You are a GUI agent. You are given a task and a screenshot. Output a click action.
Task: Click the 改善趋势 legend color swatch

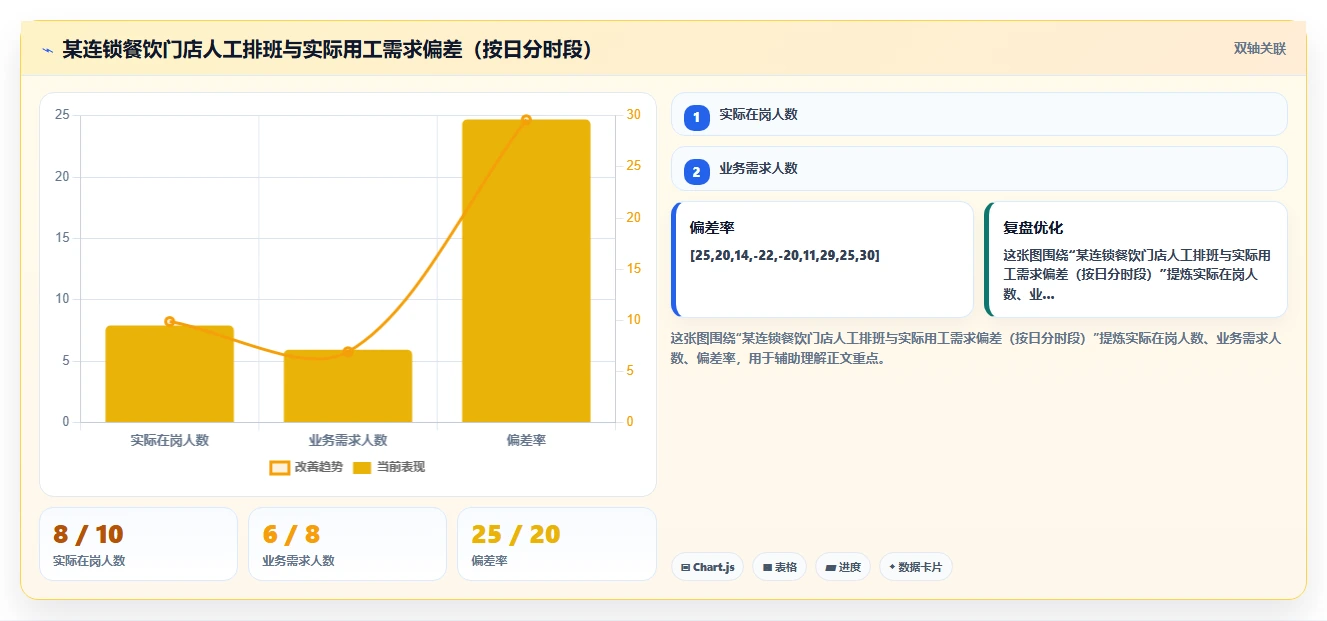280,467
